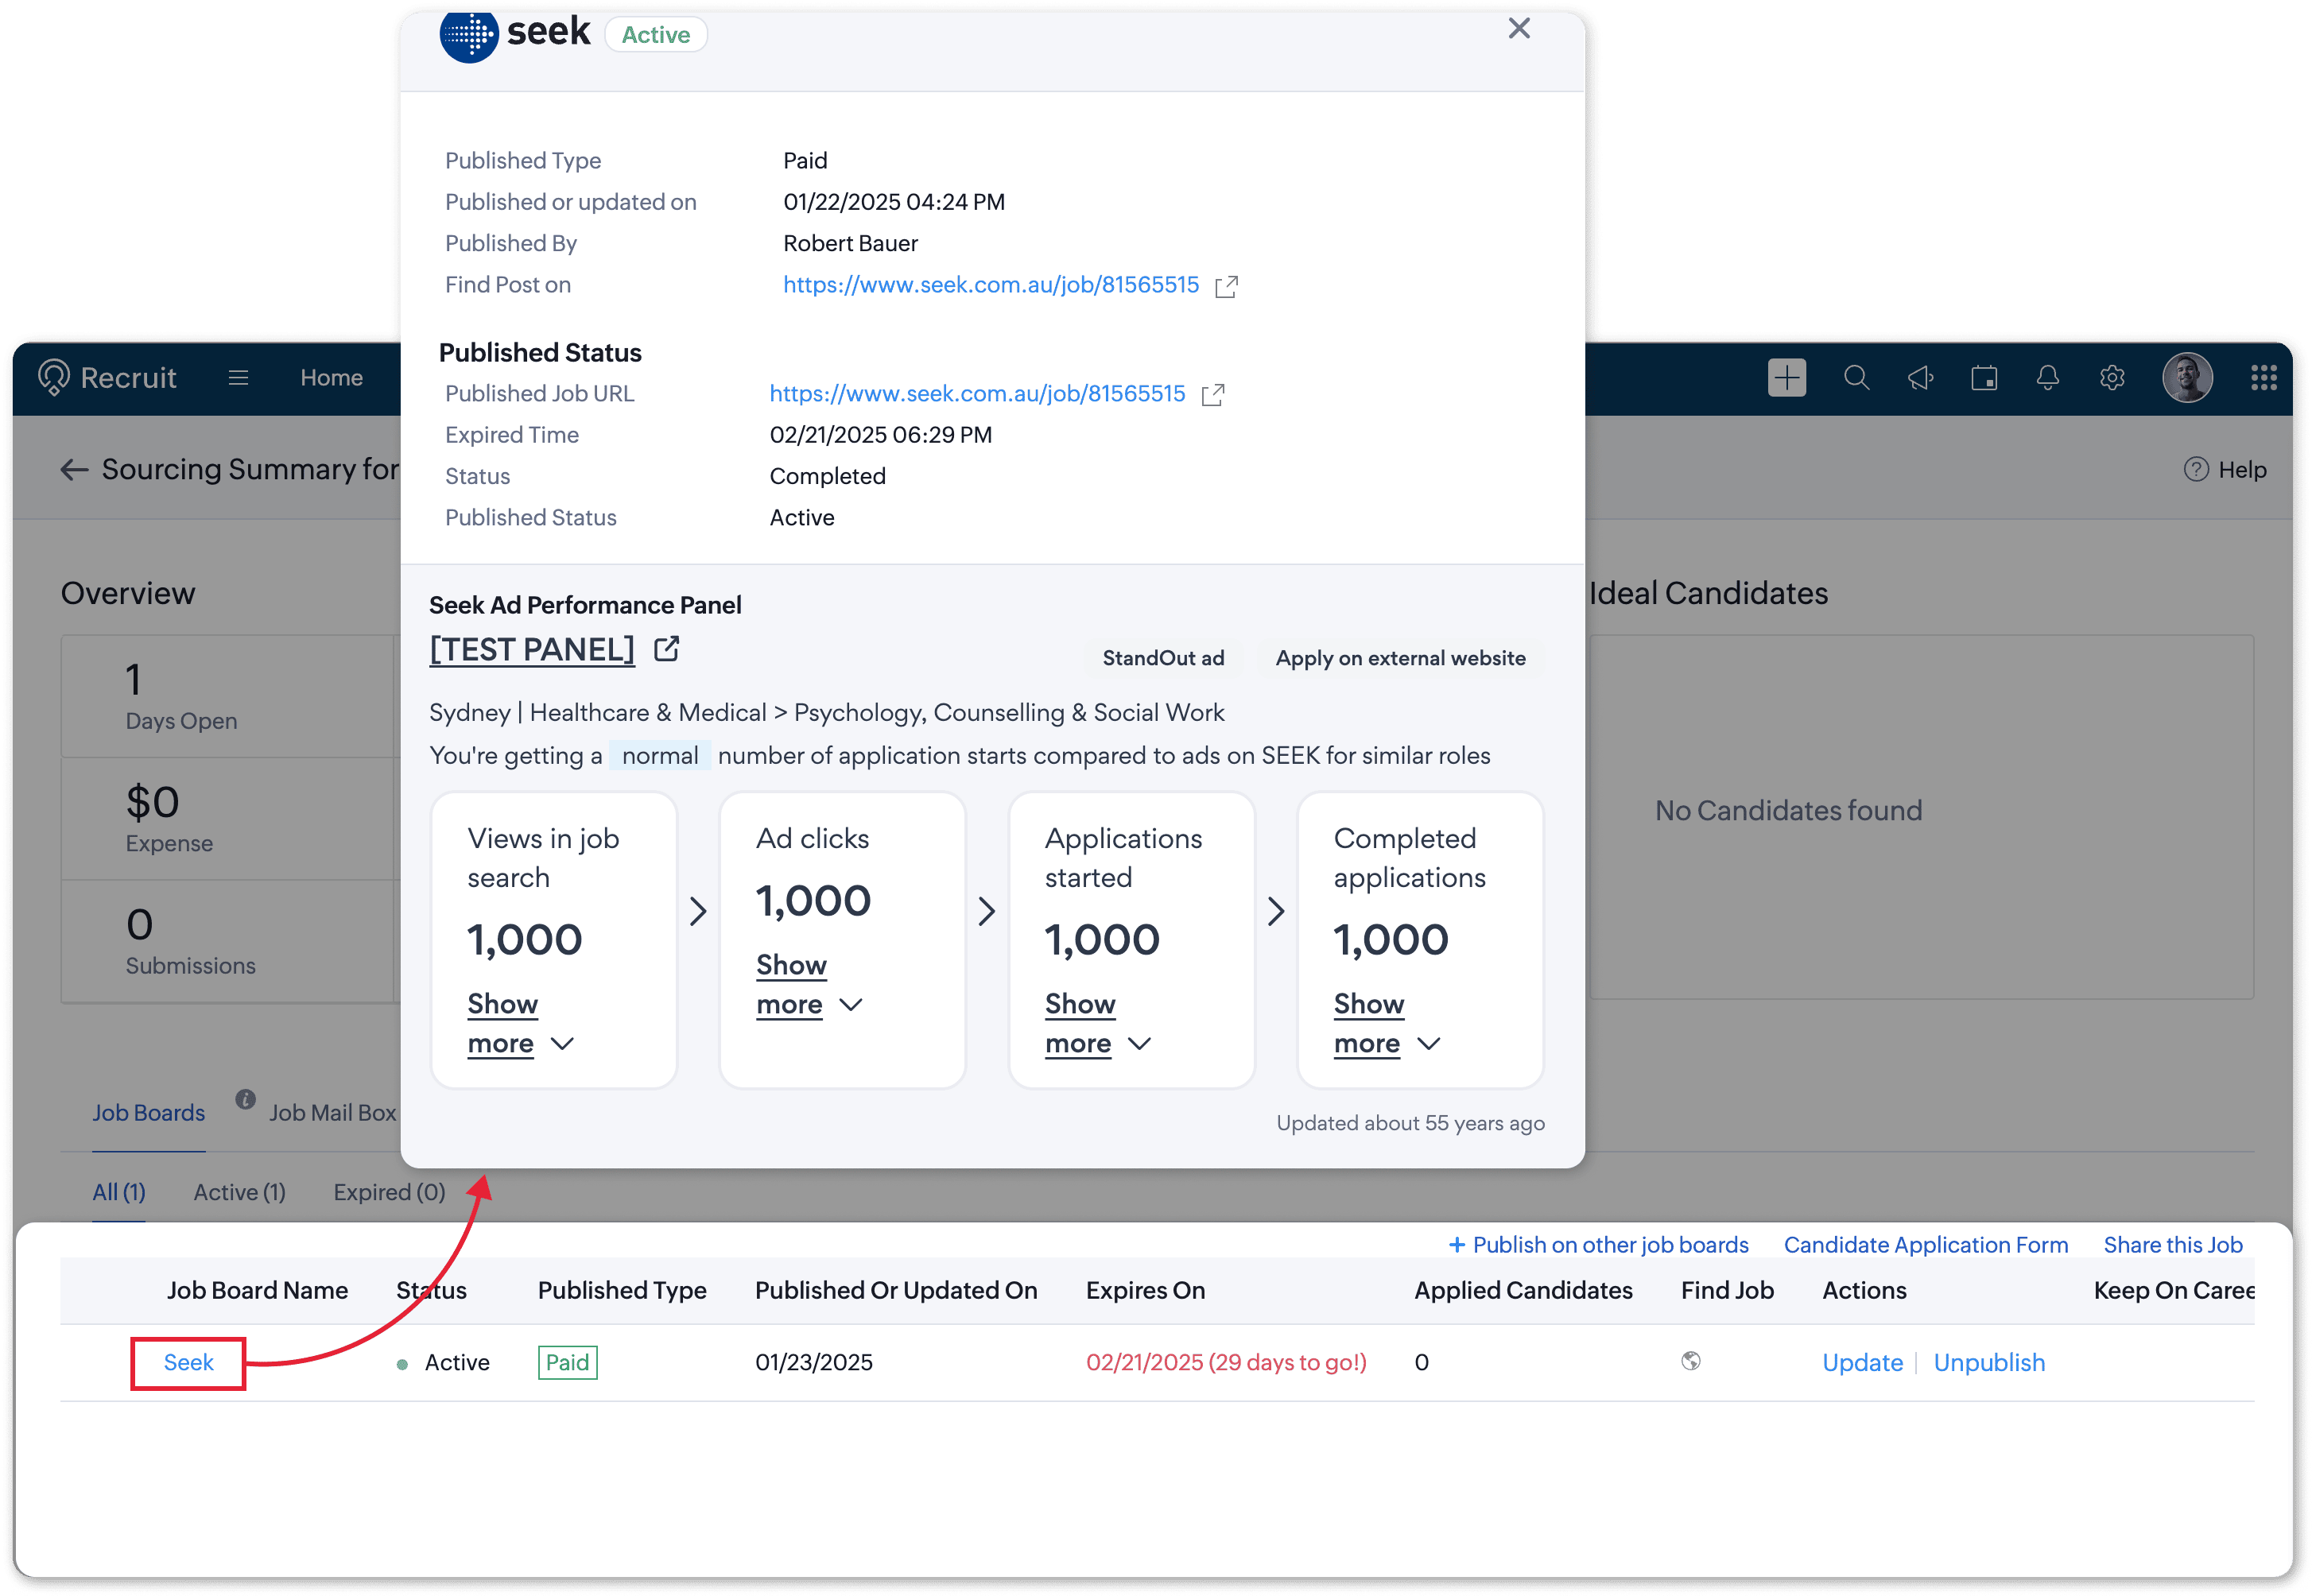Open external link icon beside Find Post on URL

(x=1226, y=286)
